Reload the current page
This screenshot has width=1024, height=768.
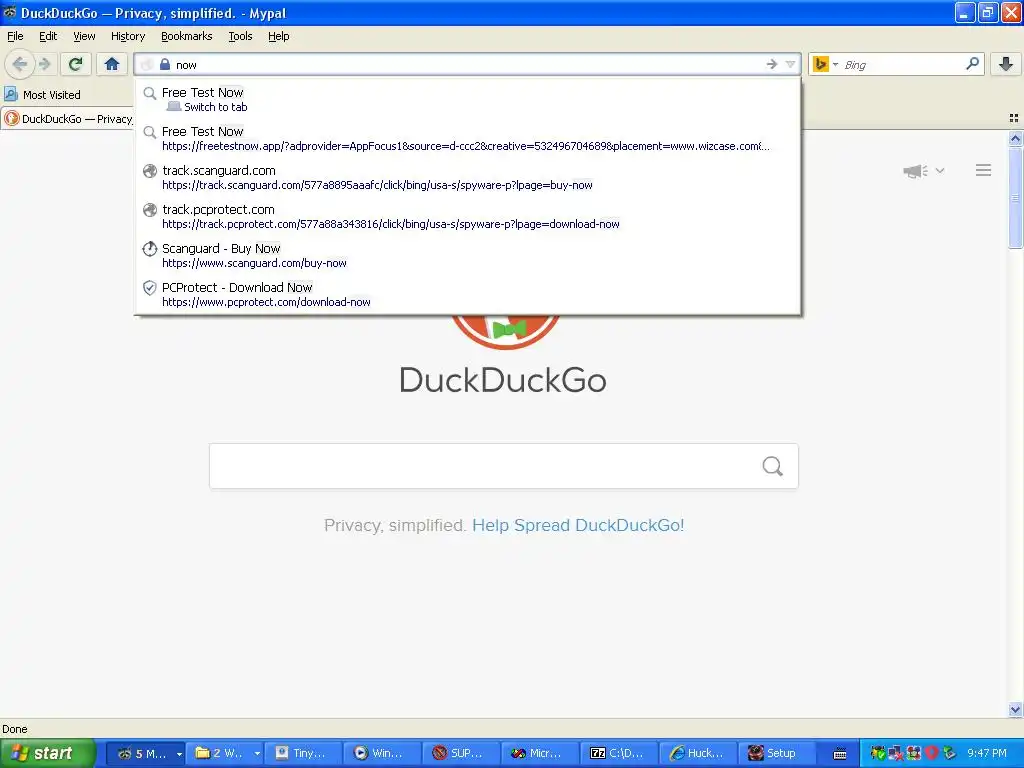coord(76,64)
